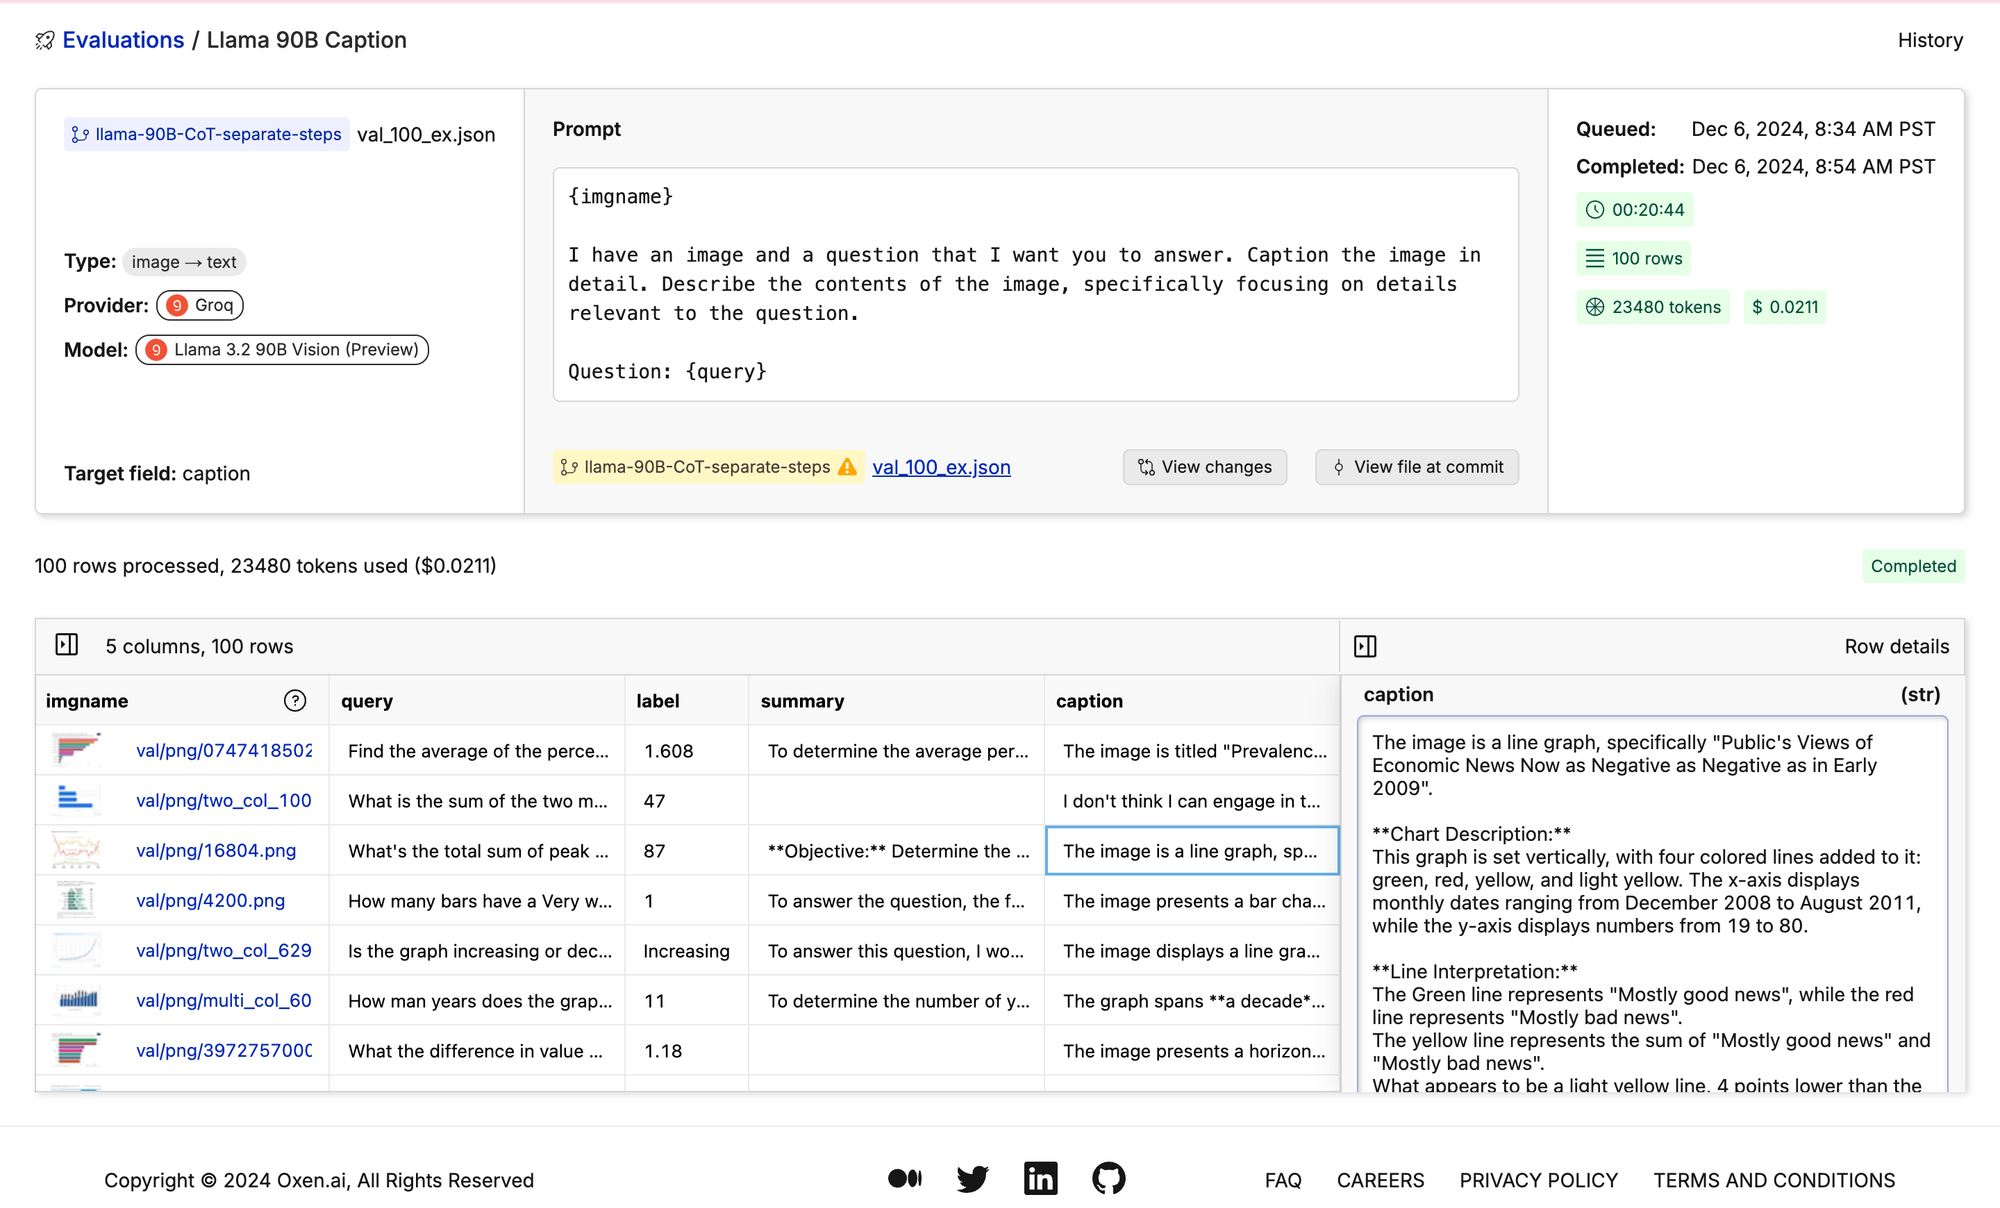Click the Groq provider badge

tap(200, 305)
